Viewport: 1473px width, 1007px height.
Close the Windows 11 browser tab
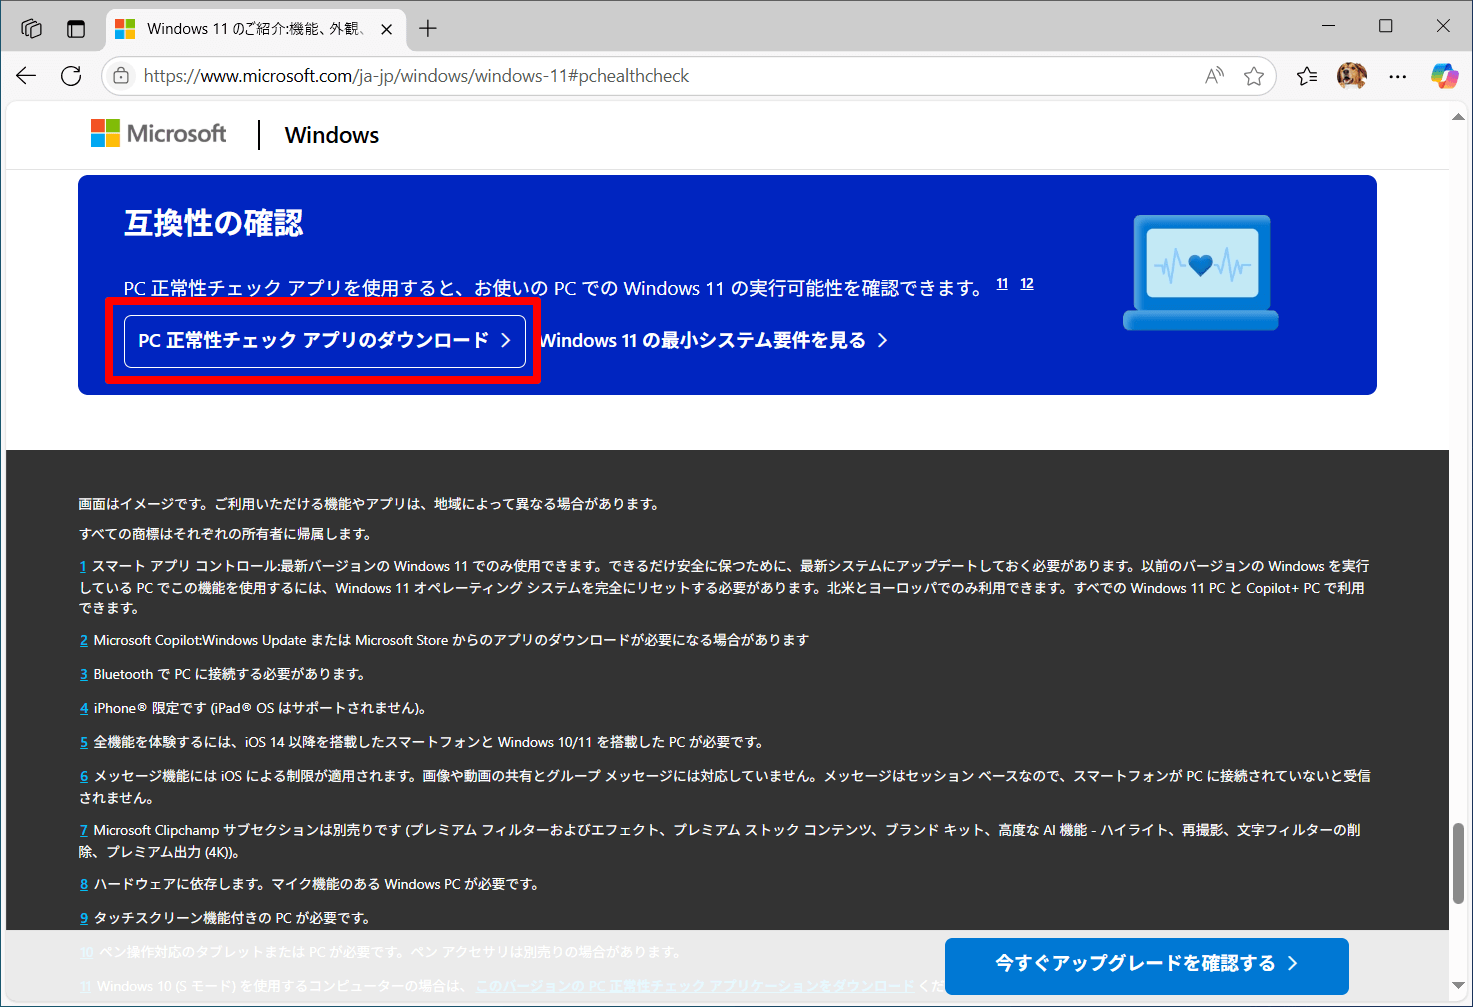click(x=387, y=29)
